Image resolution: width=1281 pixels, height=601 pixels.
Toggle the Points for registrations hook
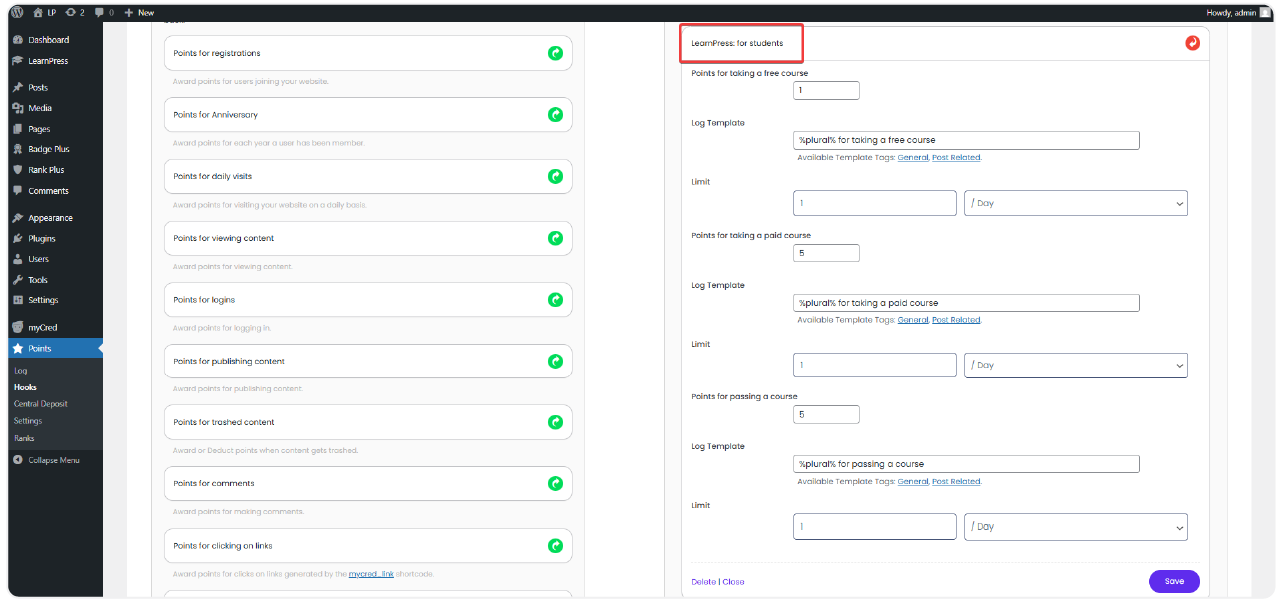click(x=555, y=52)
